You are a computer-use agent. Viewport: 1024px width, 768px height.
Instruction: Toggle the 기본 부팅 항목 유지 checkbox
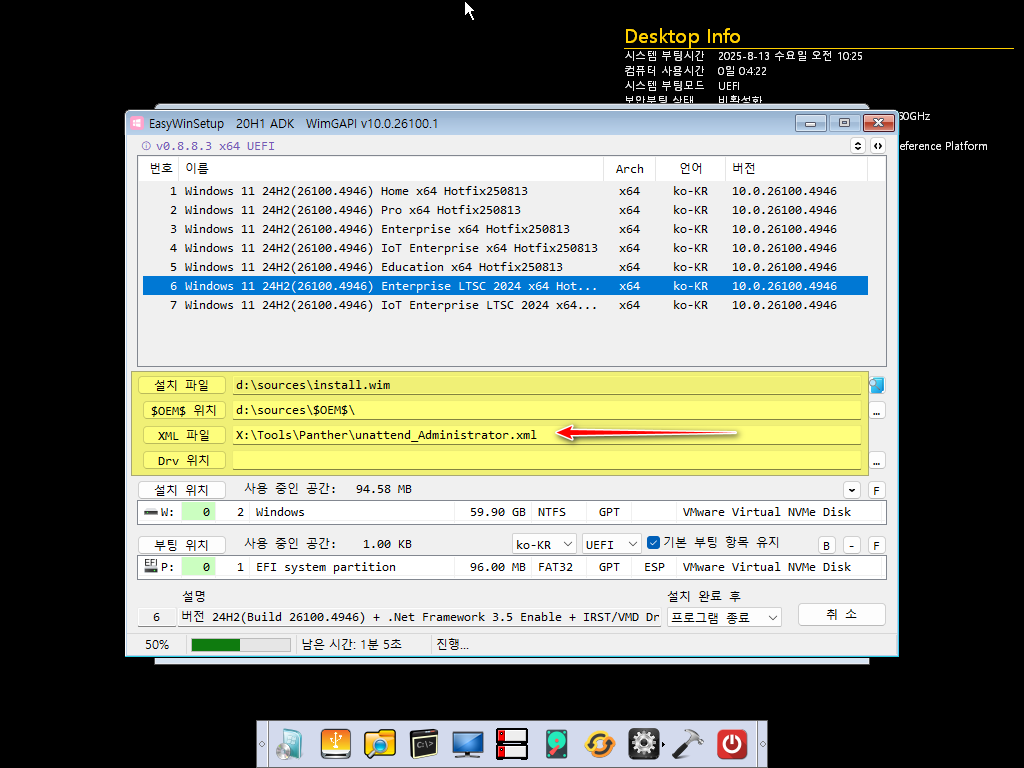click(653, 543)
